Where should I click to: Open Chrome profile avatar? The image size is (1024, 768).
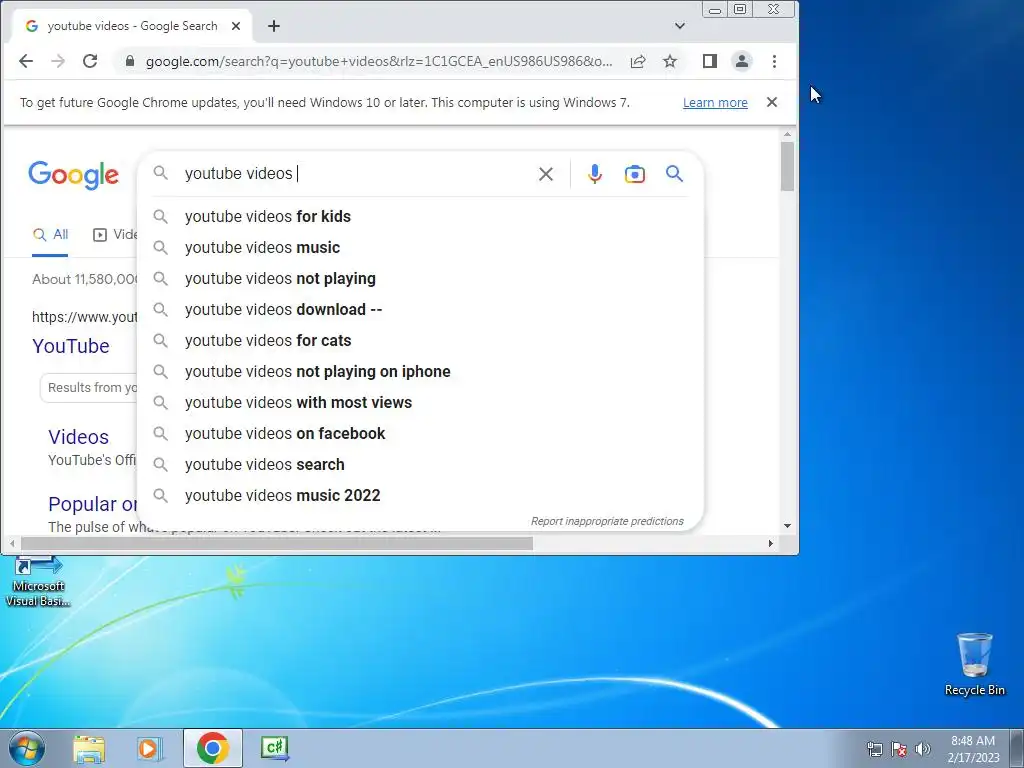[x=742, y=61]
